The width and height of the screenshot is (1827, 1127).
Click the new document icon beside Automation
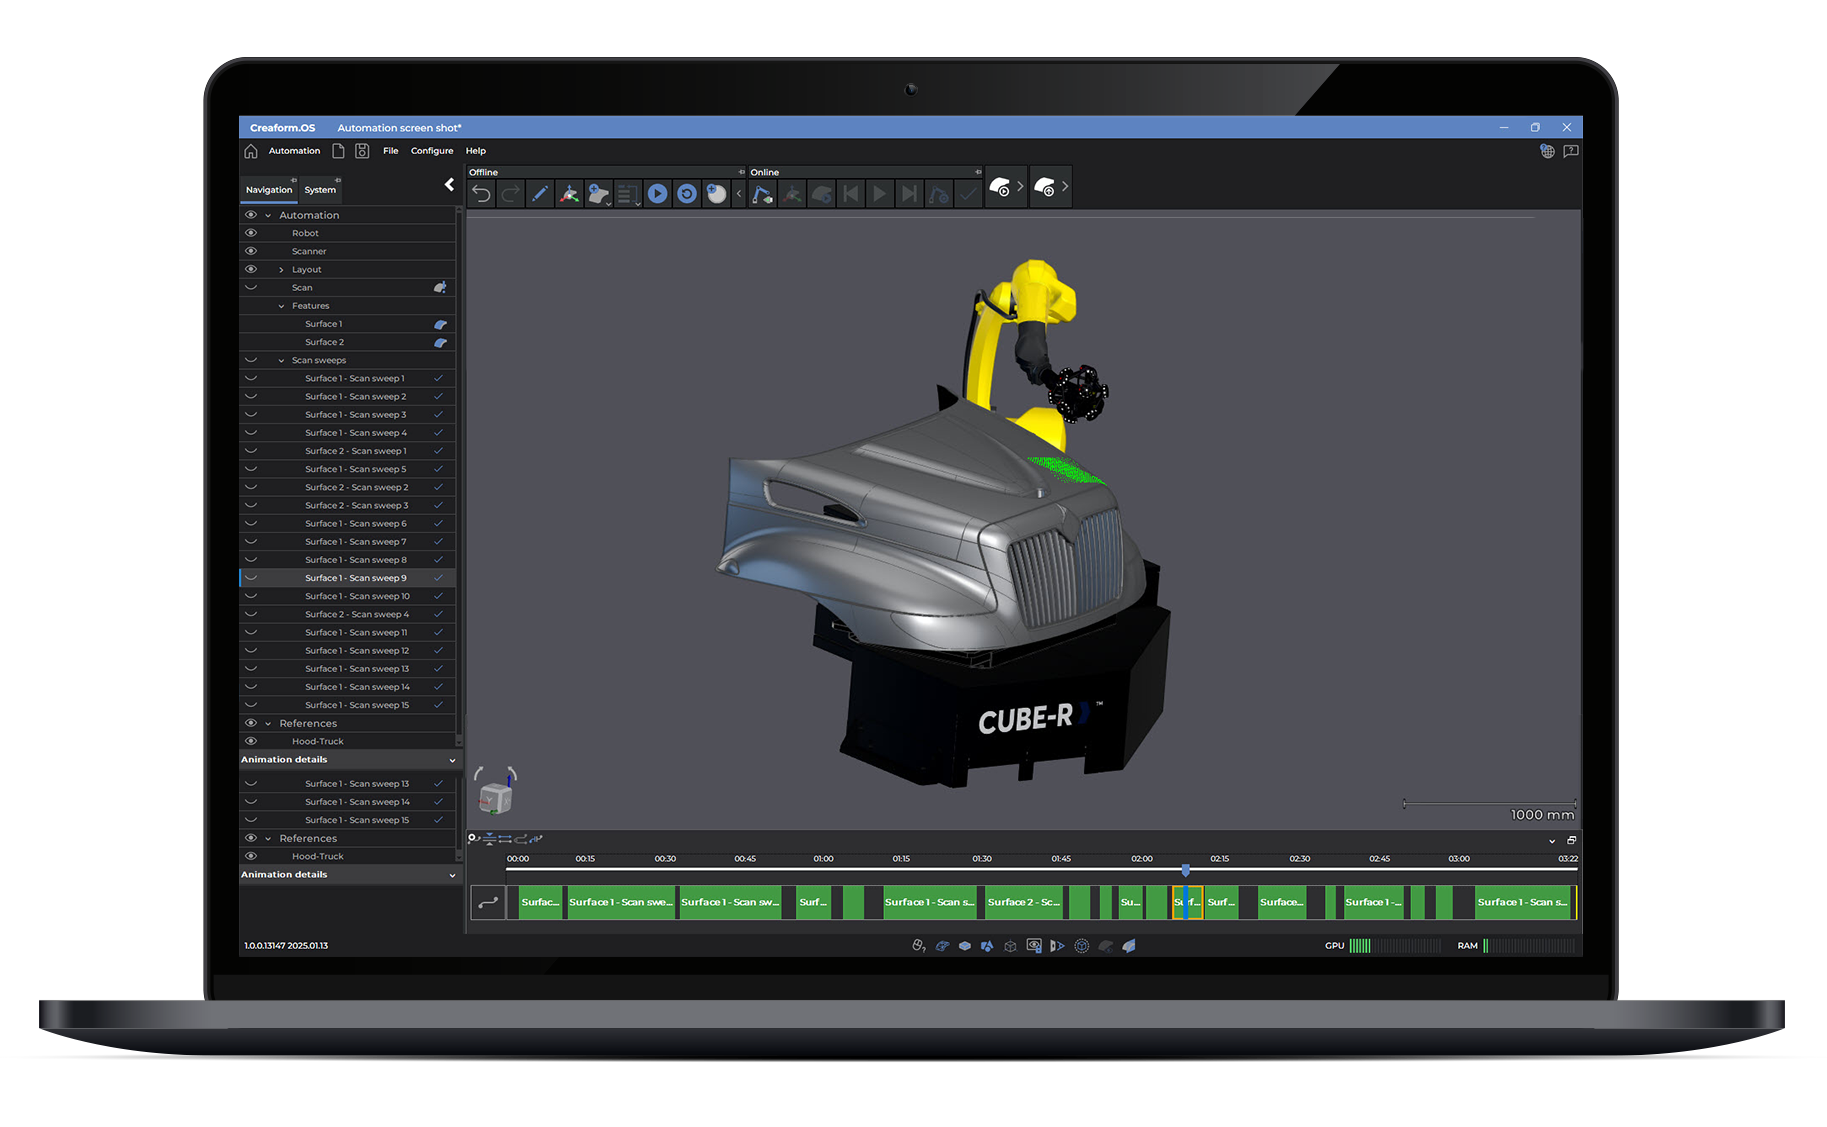[338, 151]
